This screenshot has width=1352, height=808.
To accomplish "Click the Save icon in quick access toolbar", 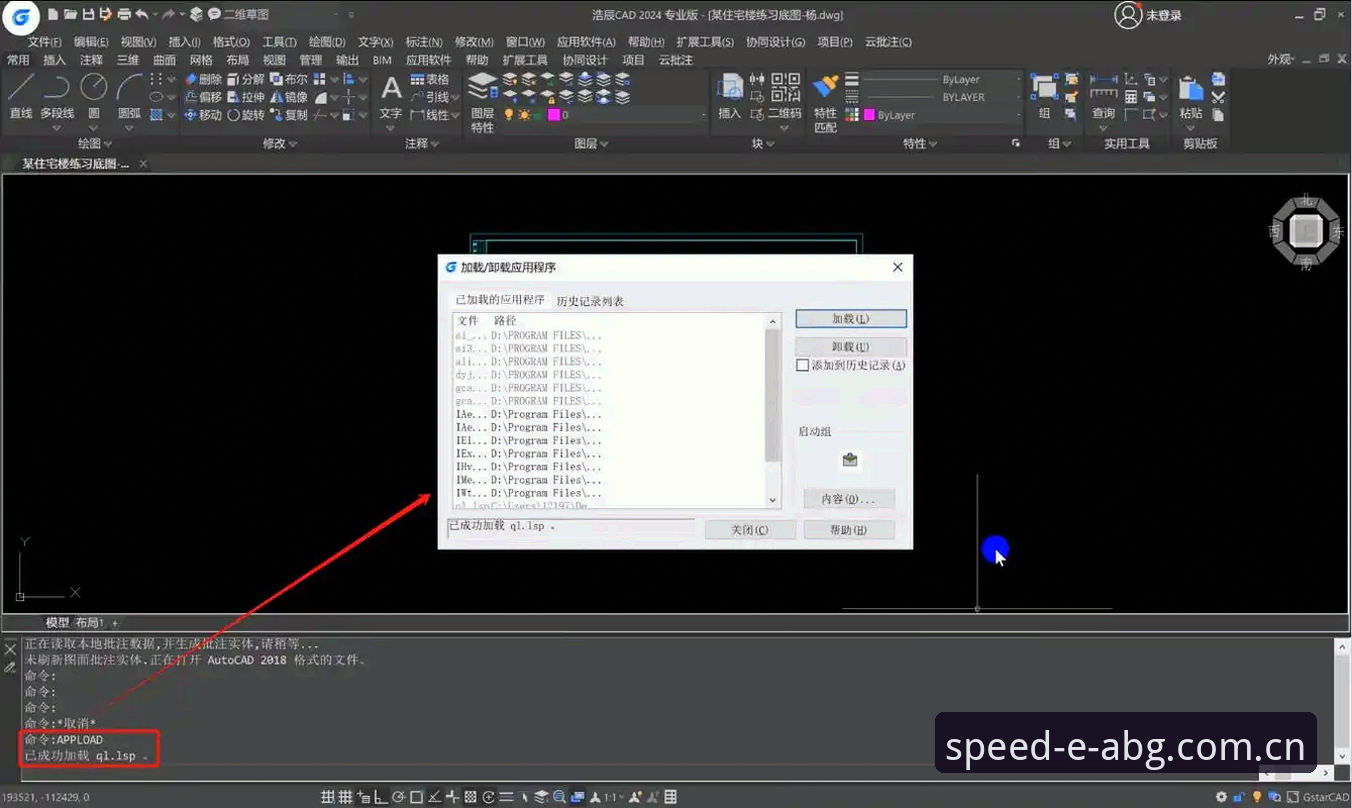I will [x=88, y=15].
